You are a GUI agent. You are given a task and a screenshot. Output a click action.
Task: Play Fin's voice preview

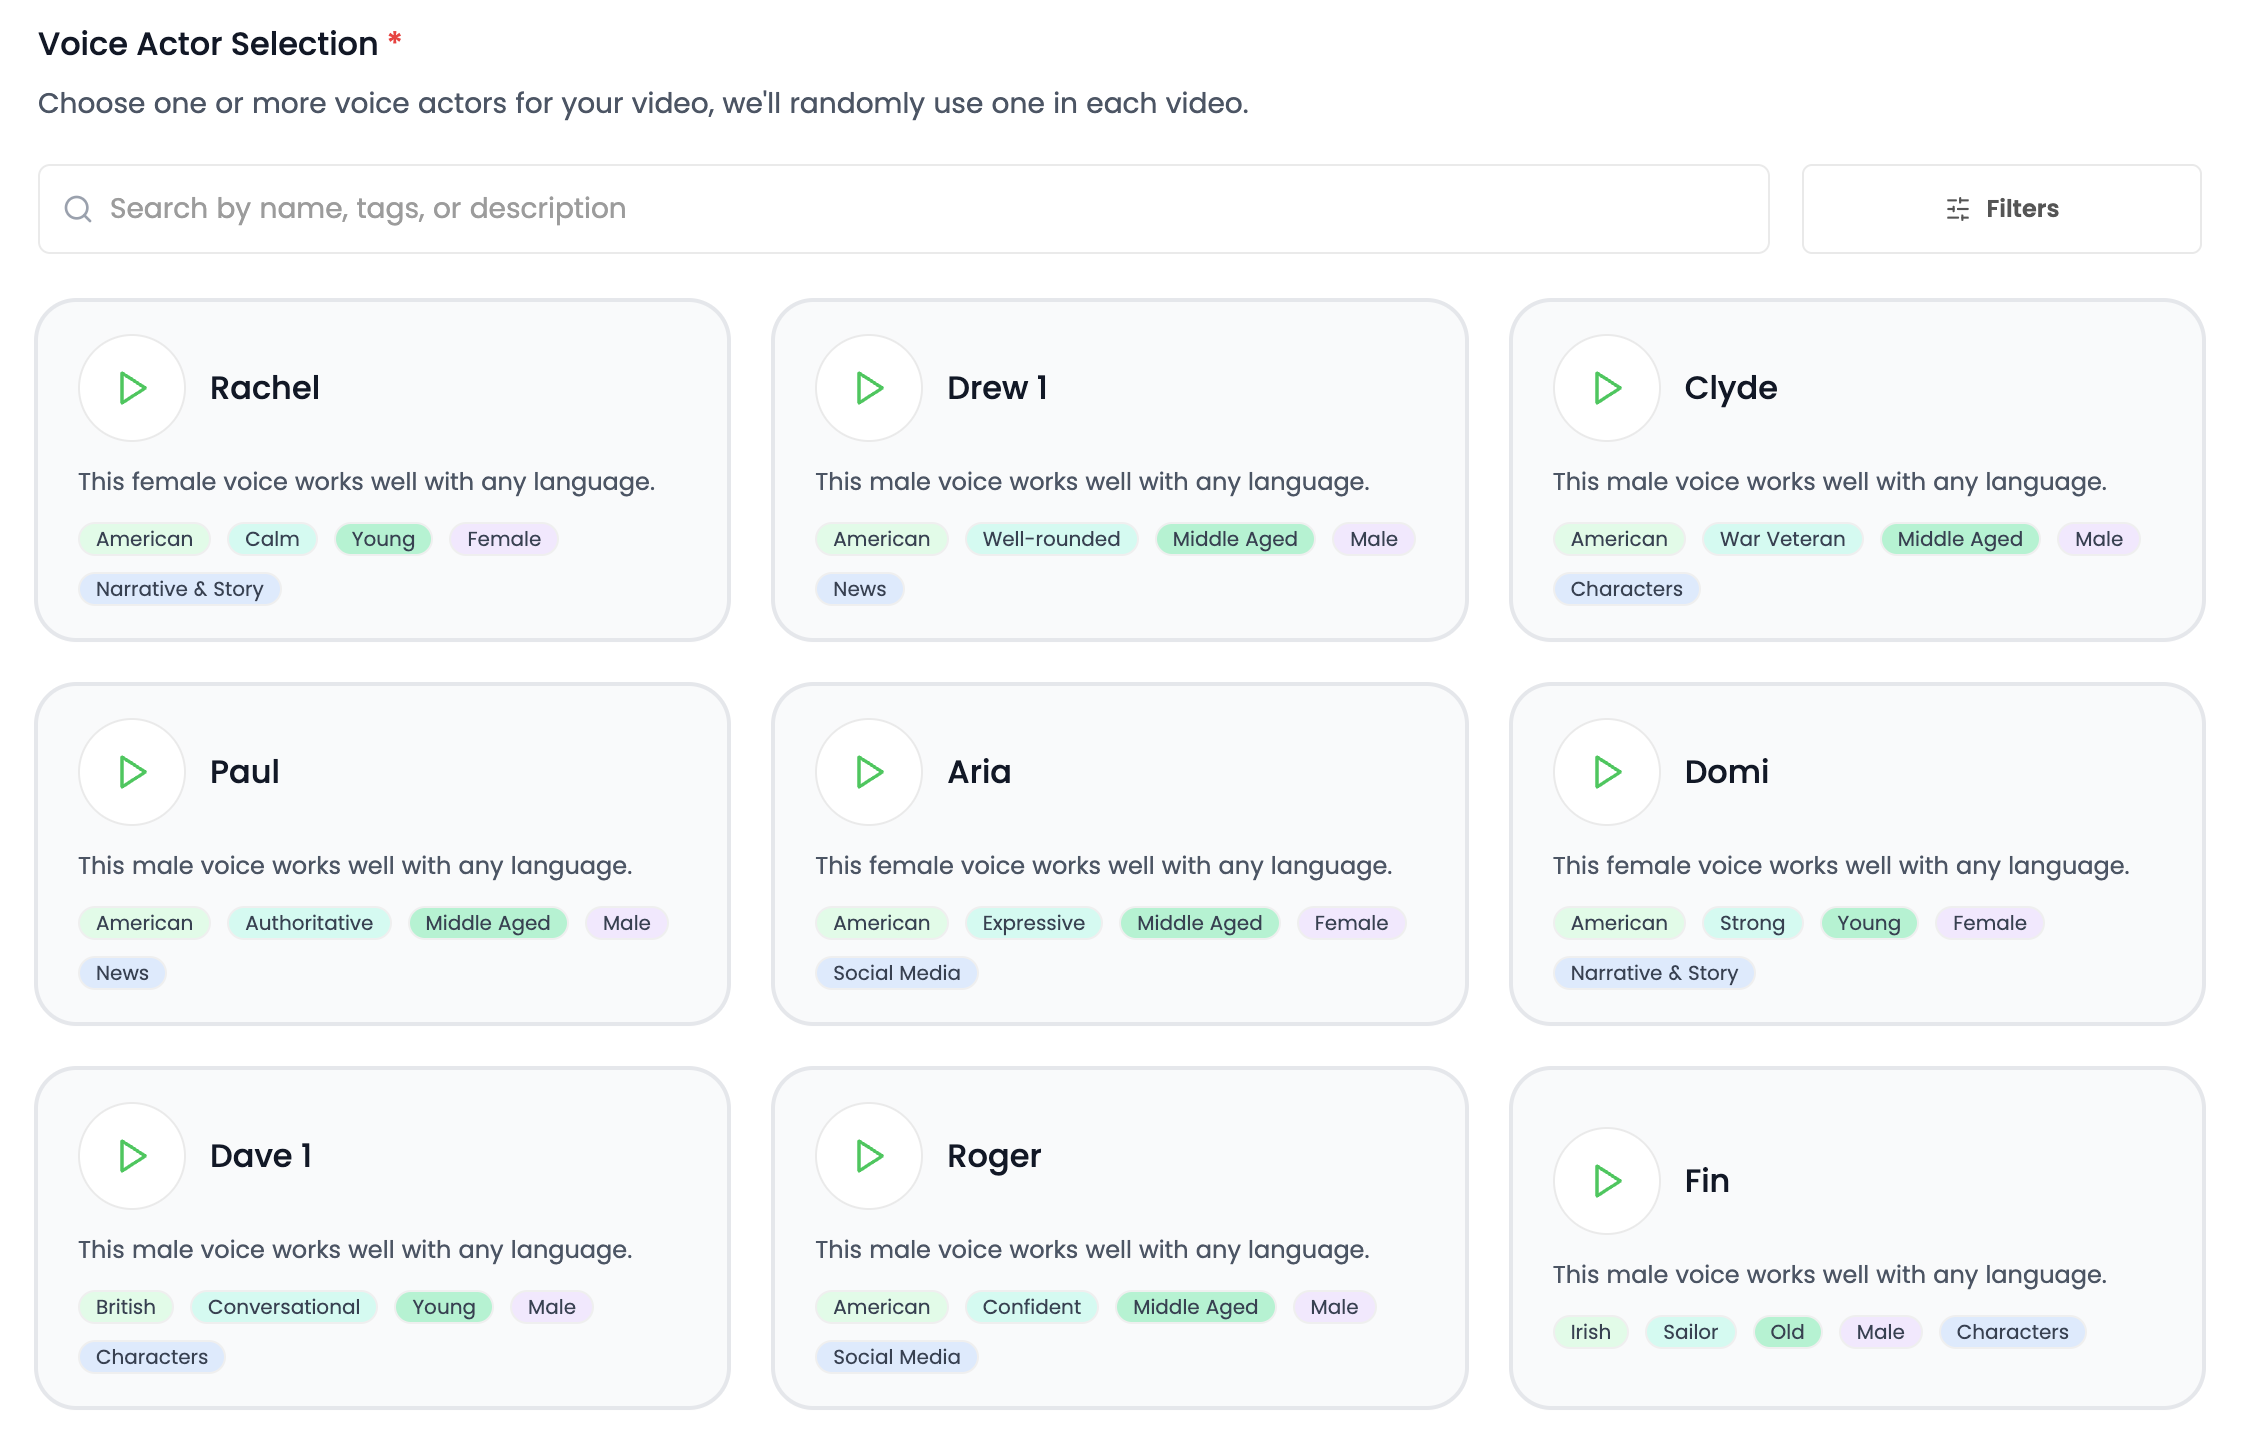coord(1606,1181)
